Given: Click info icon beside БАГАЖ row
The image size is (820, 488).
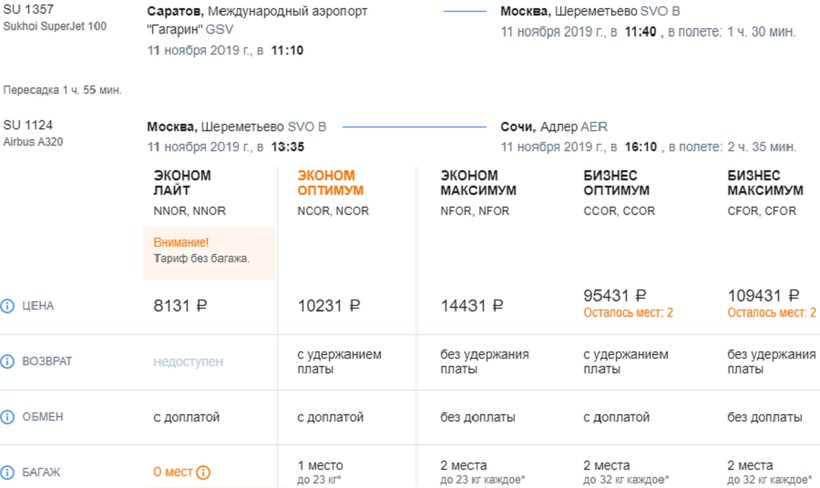Looking at the screenshot, I should click(x=8, y=472).
